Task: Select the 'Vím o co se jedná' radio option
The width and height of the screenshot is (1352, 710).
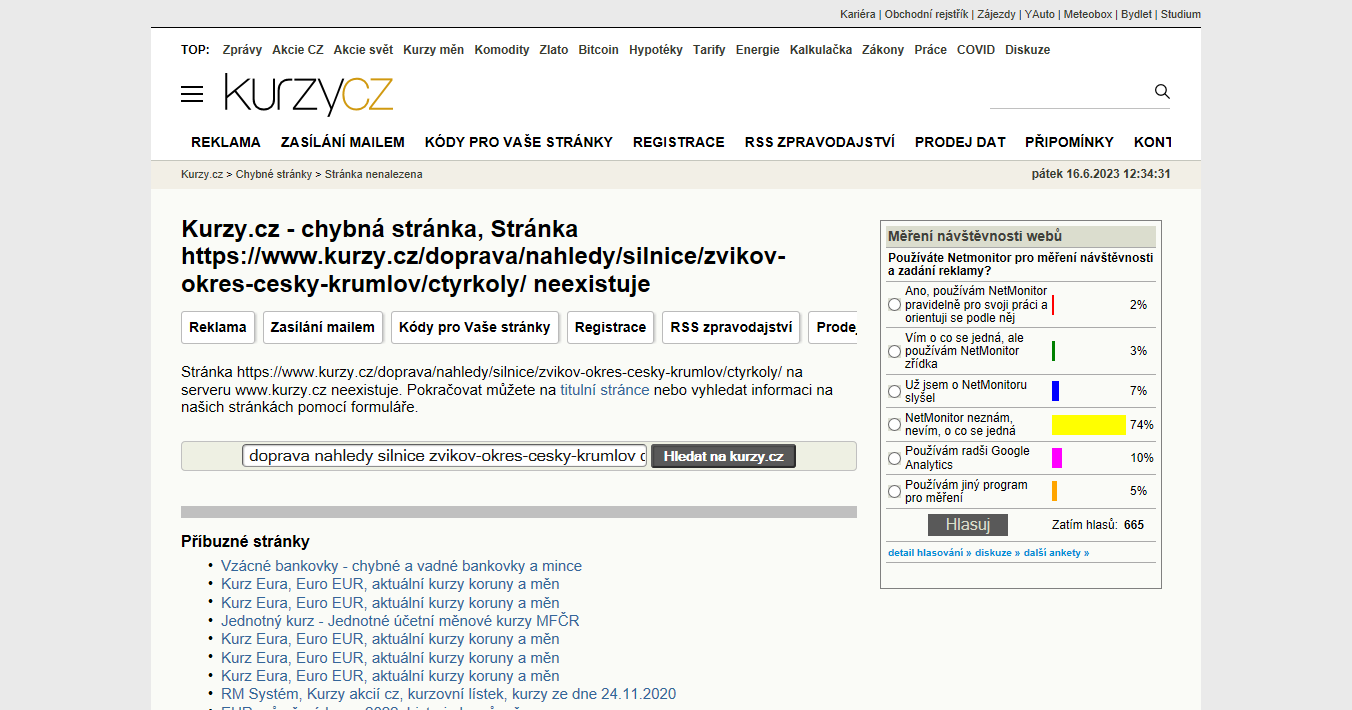Action: click(x=895, y=352)
